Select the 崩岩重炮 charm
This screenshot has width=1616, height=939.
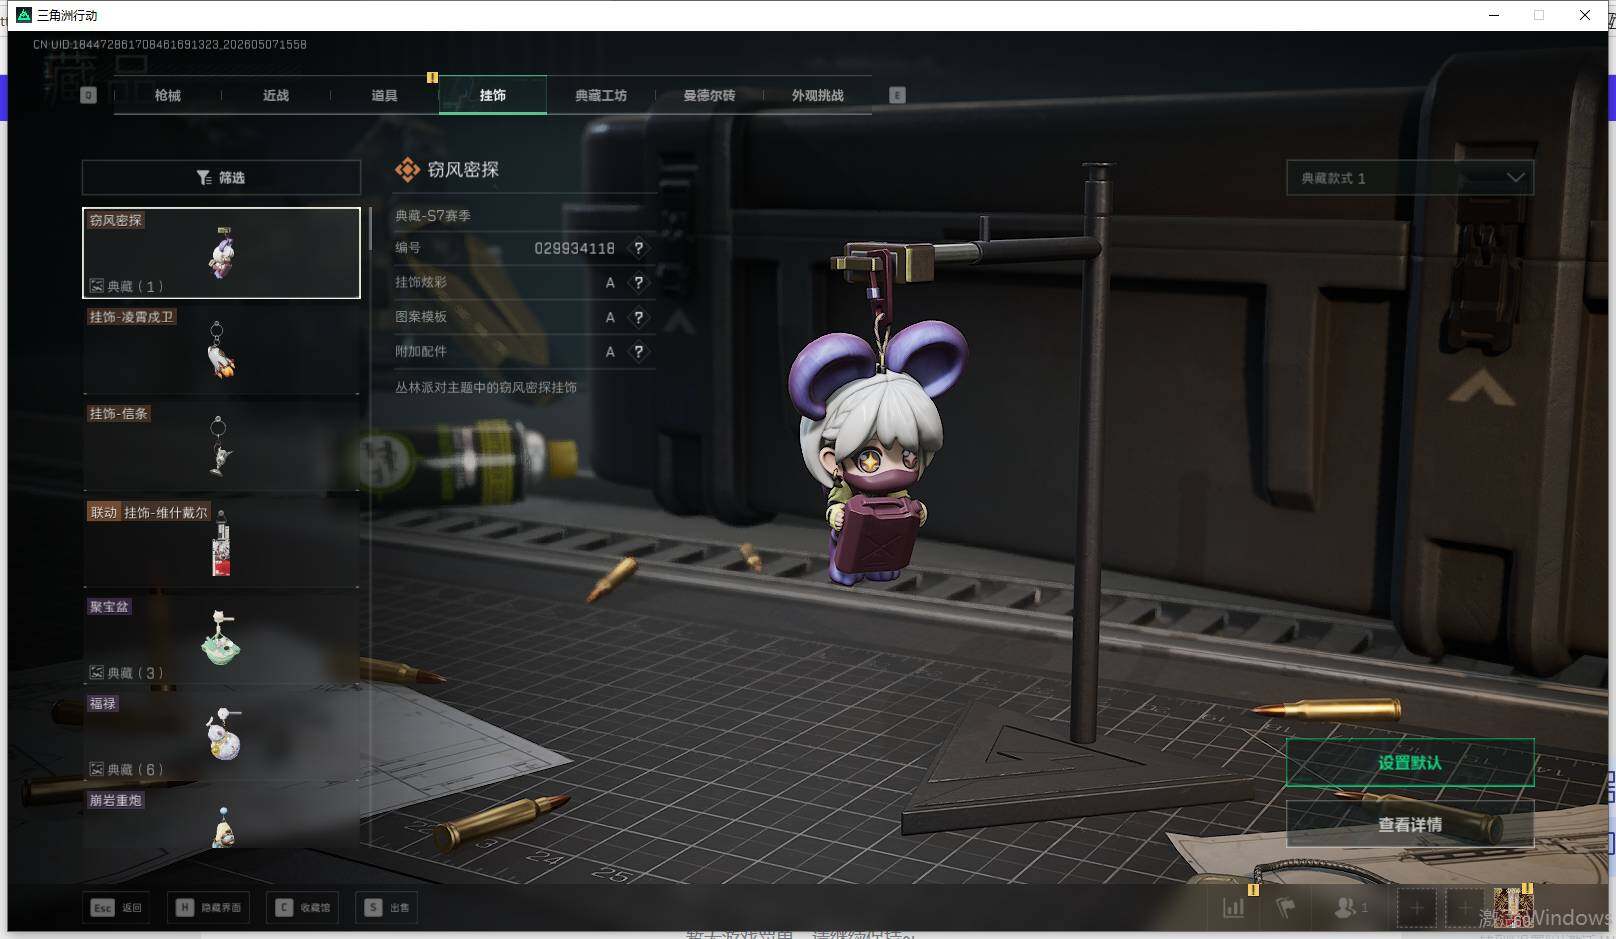tap(221, 818)
